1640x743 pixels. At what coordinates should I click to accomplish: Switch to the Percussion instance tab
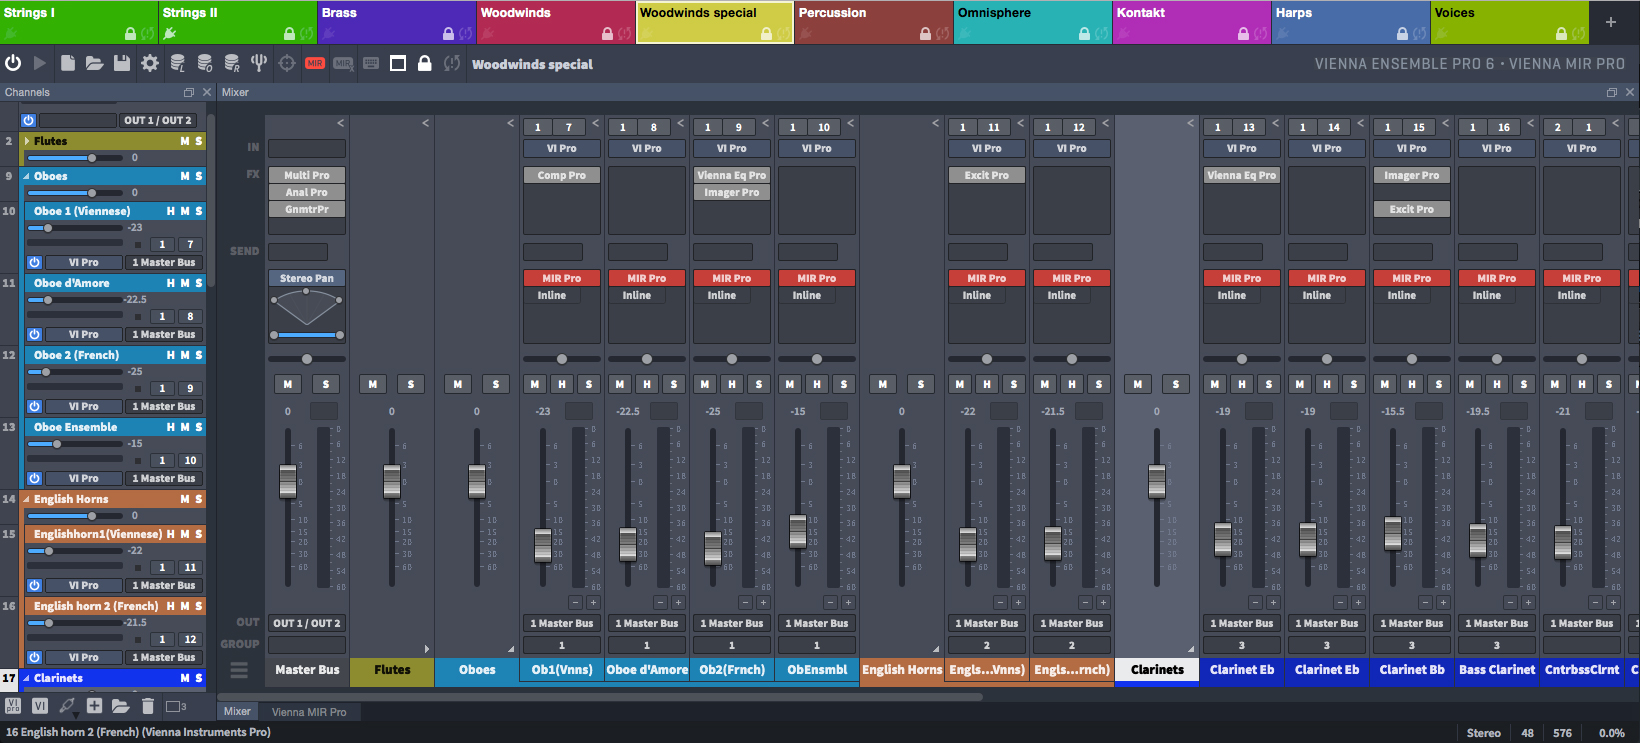pyautogui.click(x=874, y=21)
